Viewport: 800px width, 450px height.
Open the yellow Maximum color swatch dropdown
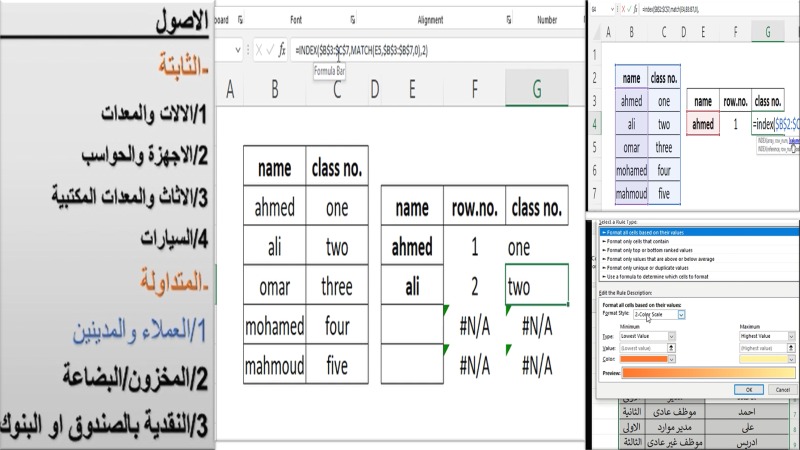tap(791, 359)
